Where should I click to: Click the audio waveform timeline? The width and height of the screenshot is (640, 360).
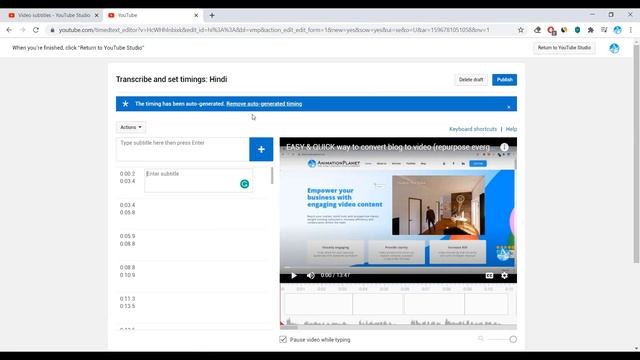coord(398,322)
